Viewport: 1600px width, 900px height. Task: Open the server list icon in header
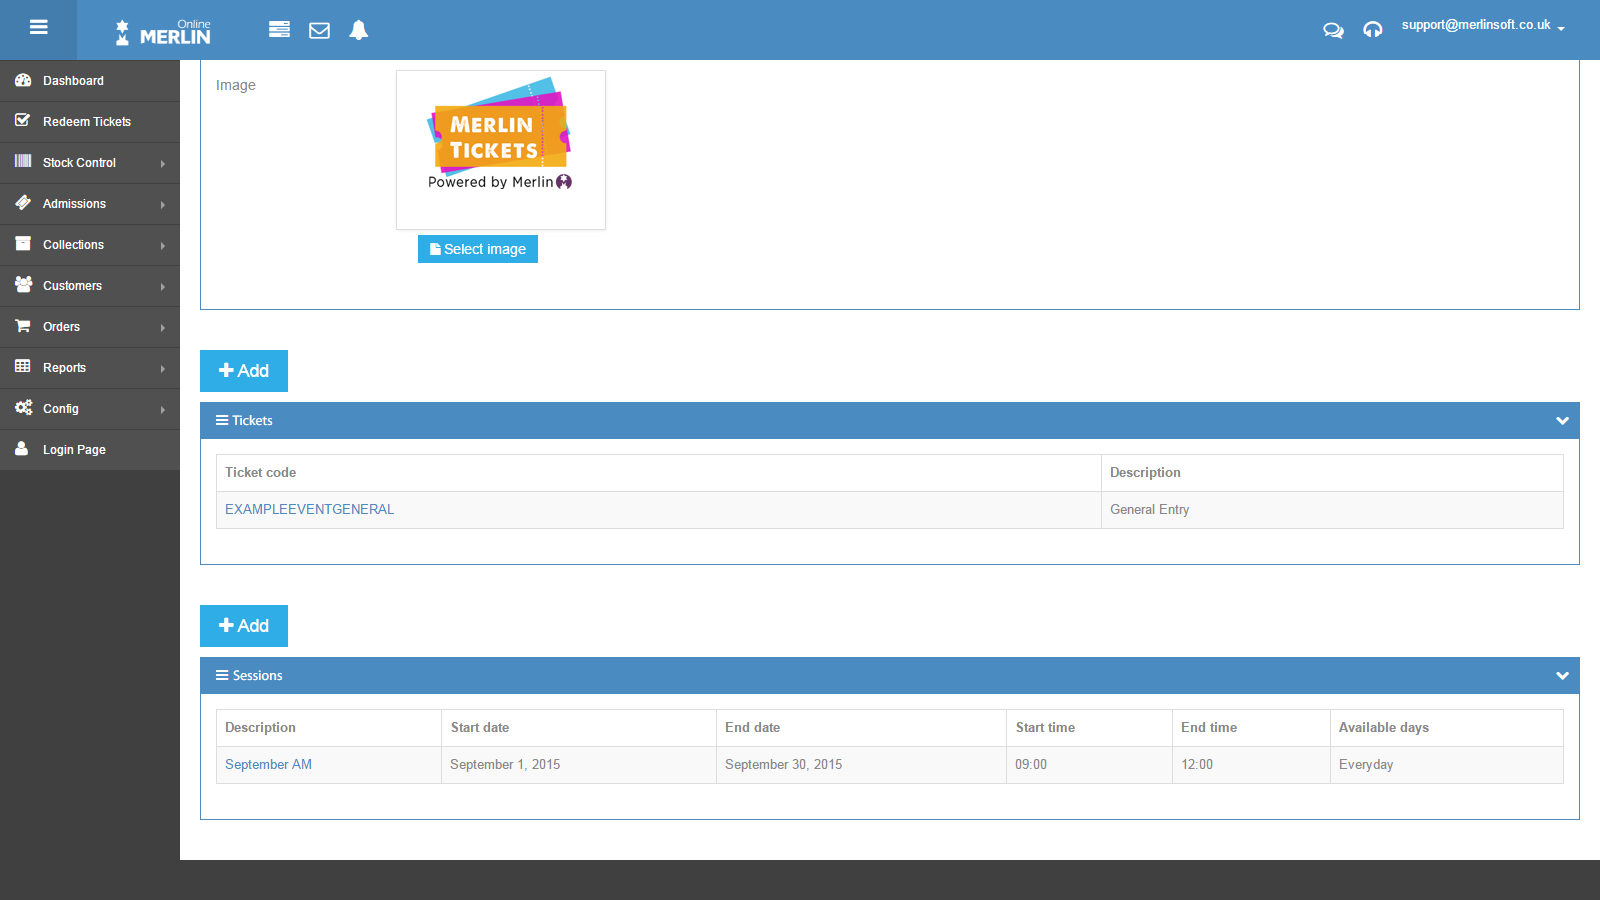[x=279, y=30]
